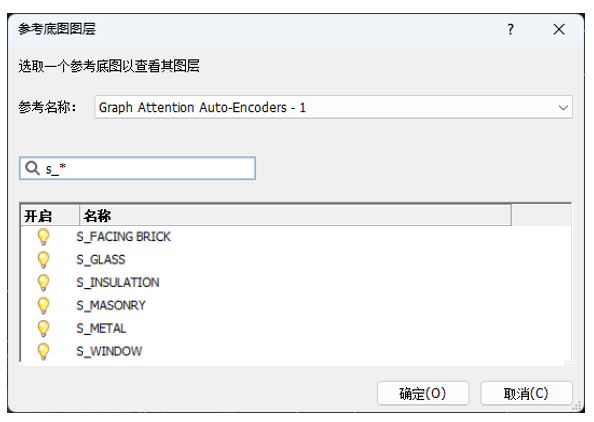Select the S_WINDOW layer name
The image size is (594, 422).
pyautogui.click(x=109, y=352)
